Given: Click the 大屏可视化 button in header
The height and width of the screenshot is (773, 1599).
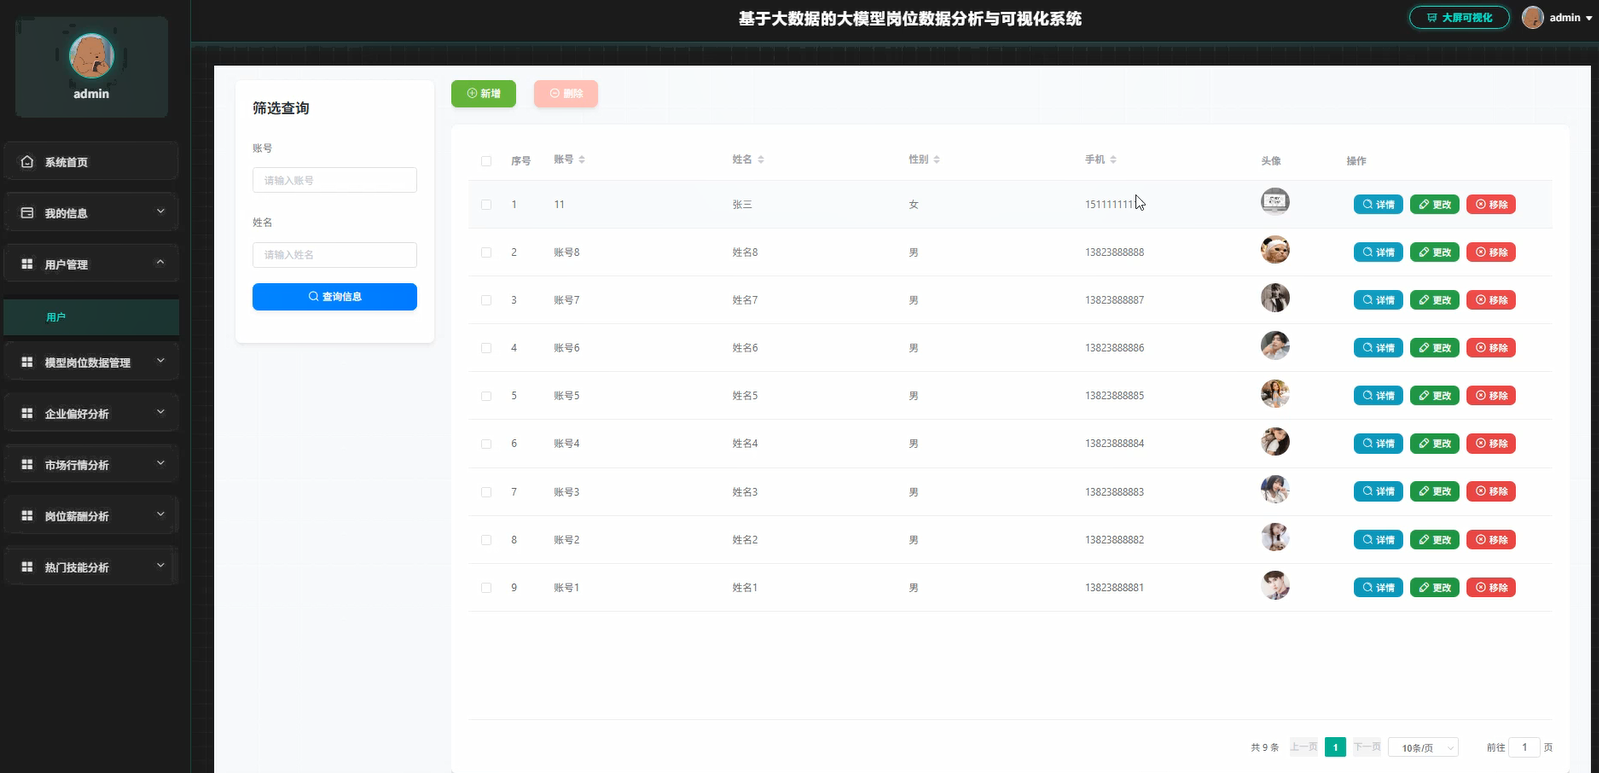Looking at the screenshot, I should [1459, 18].
